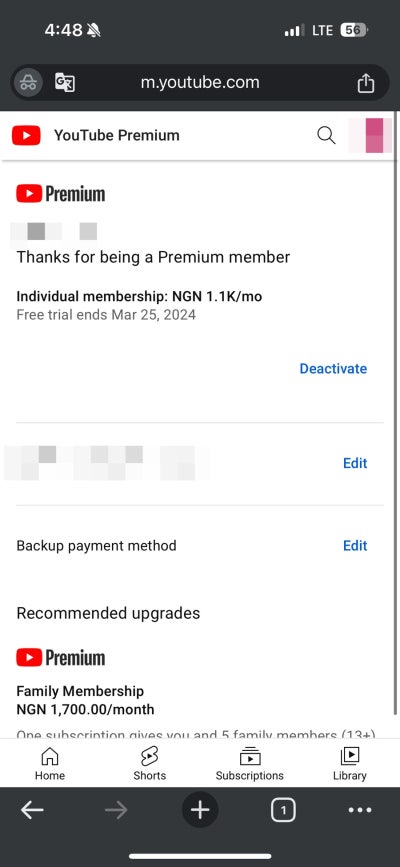The width and height of the screenshot is (400, 867).
Task: Open YouTube search magnifier icon
Action: [x=326, y=135]
